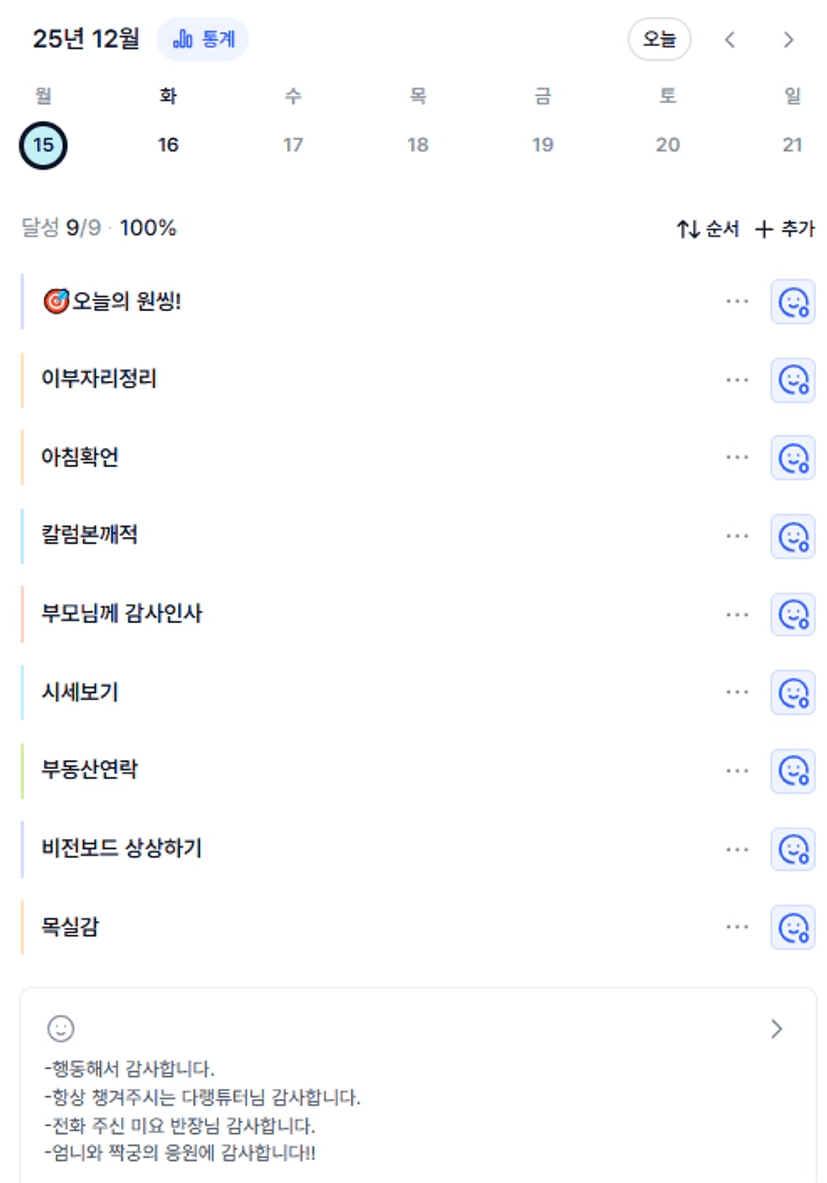The width and height of the screenshot is (827, 1183).
Task: Click the emoji reaction icon for 부동산연락
Action: pos(793,770)
